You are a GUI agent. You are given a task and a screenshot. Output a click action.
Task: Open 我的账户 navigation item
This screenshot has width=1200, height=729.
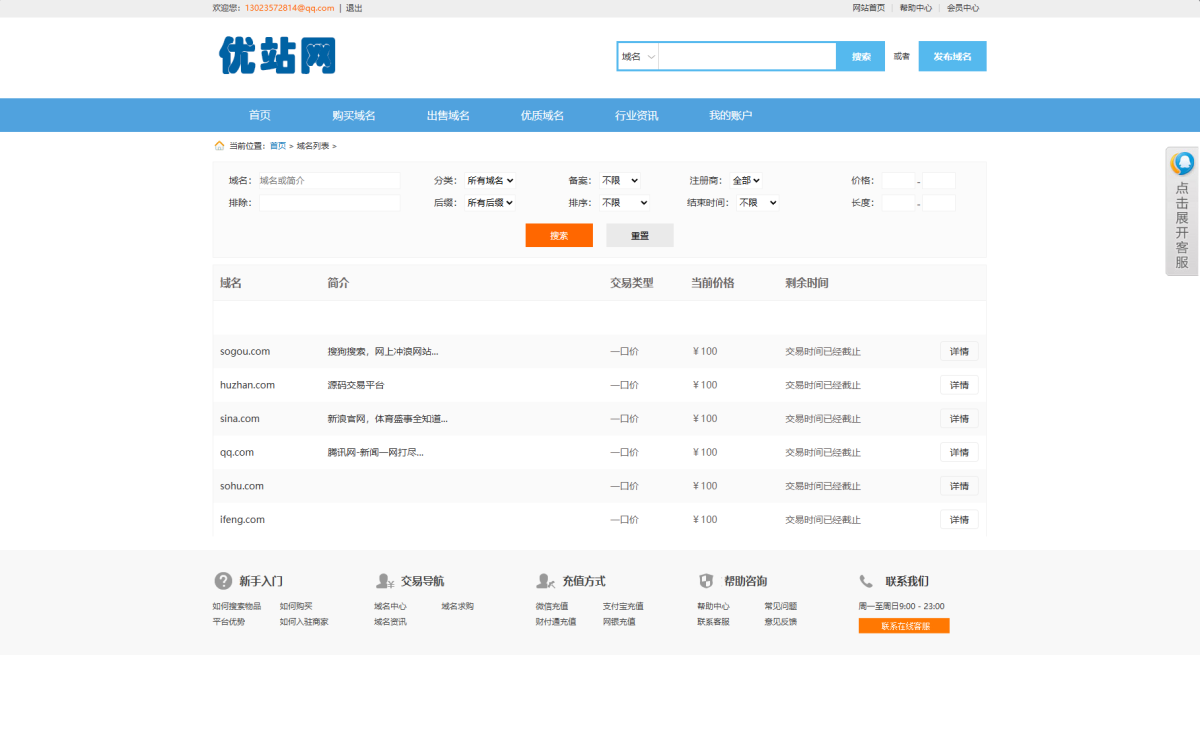(x=731, y=115)
